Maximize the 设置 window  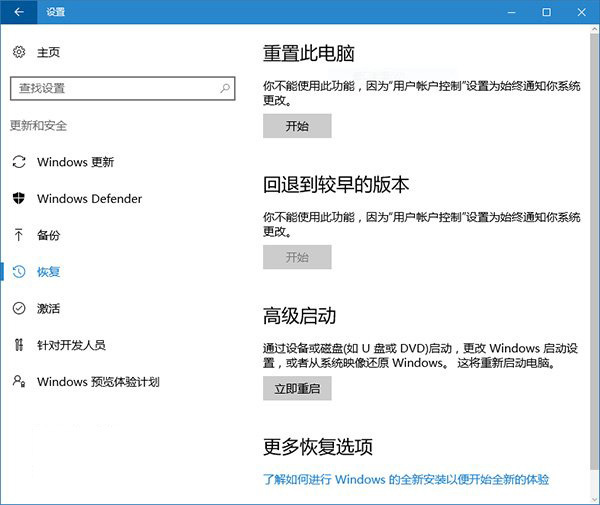[546, 12]
